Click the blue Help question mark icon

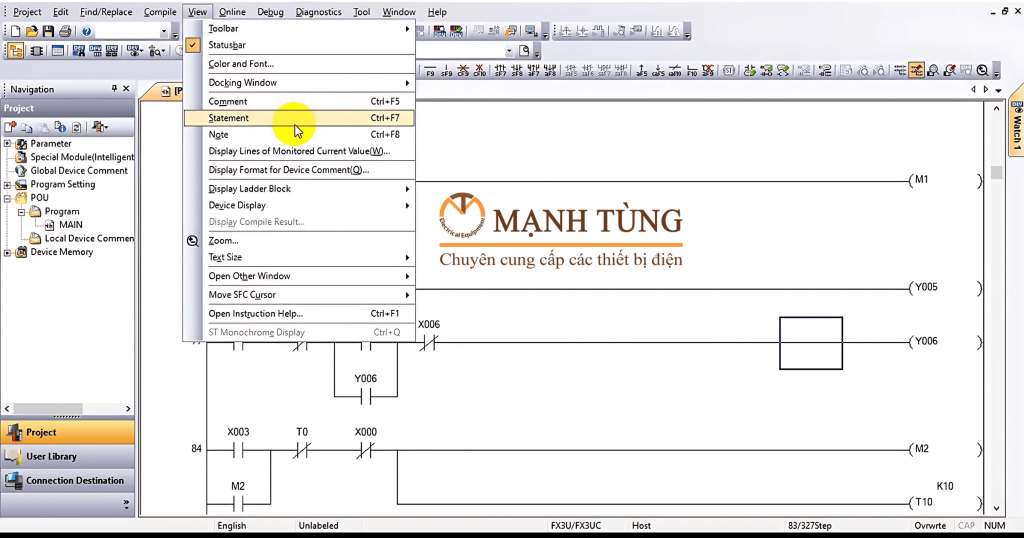(x=87, y=32)
